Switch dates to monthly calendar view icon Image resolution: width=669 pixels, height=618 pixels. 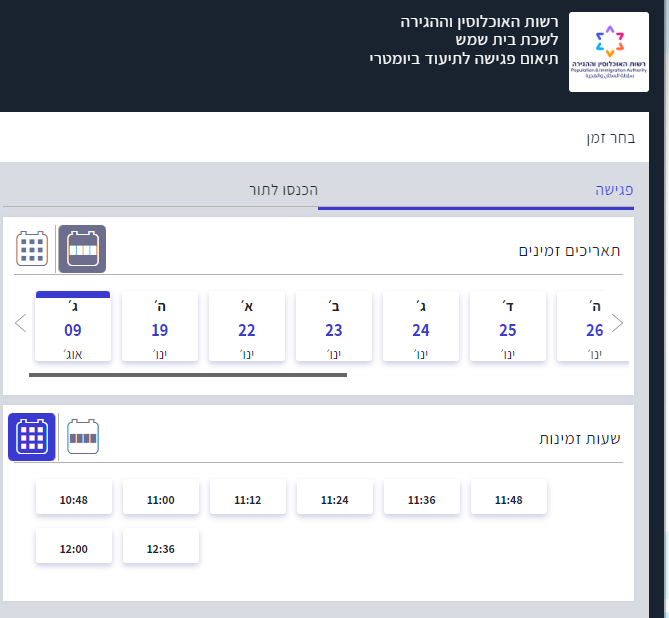pos(32,249)
